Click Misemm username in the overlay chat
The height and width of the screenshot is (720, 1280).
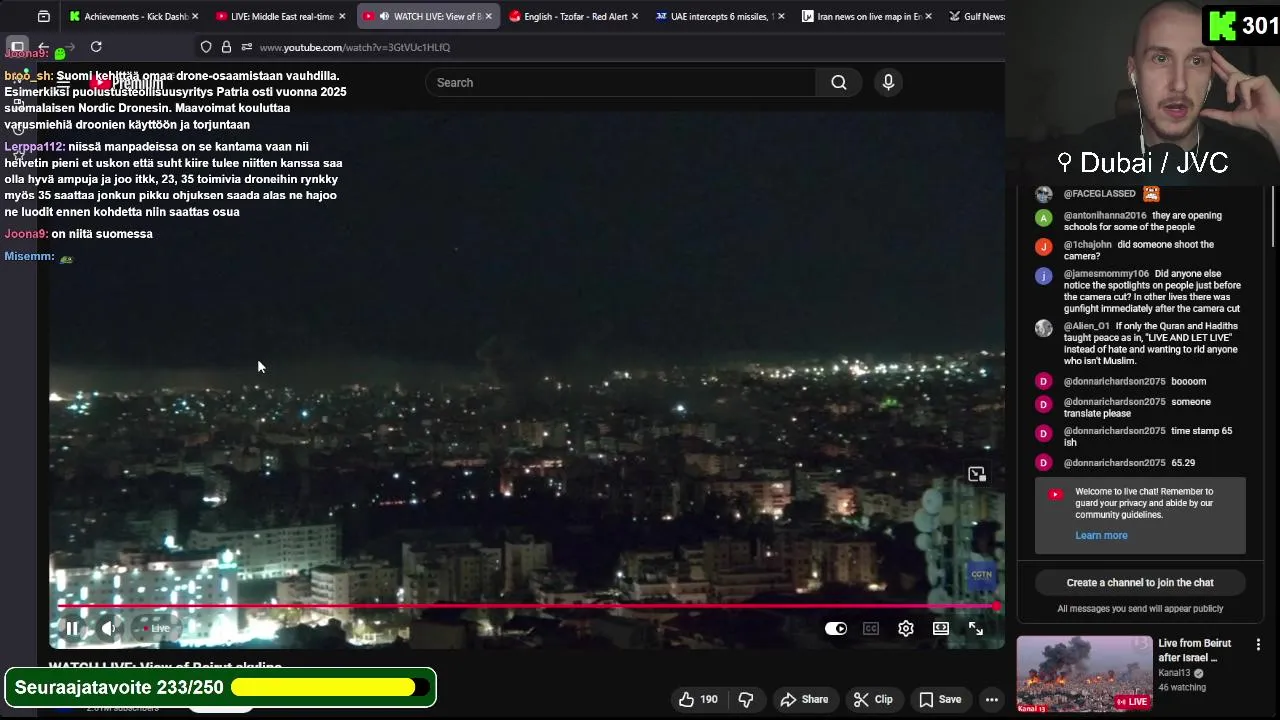(x=28, y=257)
